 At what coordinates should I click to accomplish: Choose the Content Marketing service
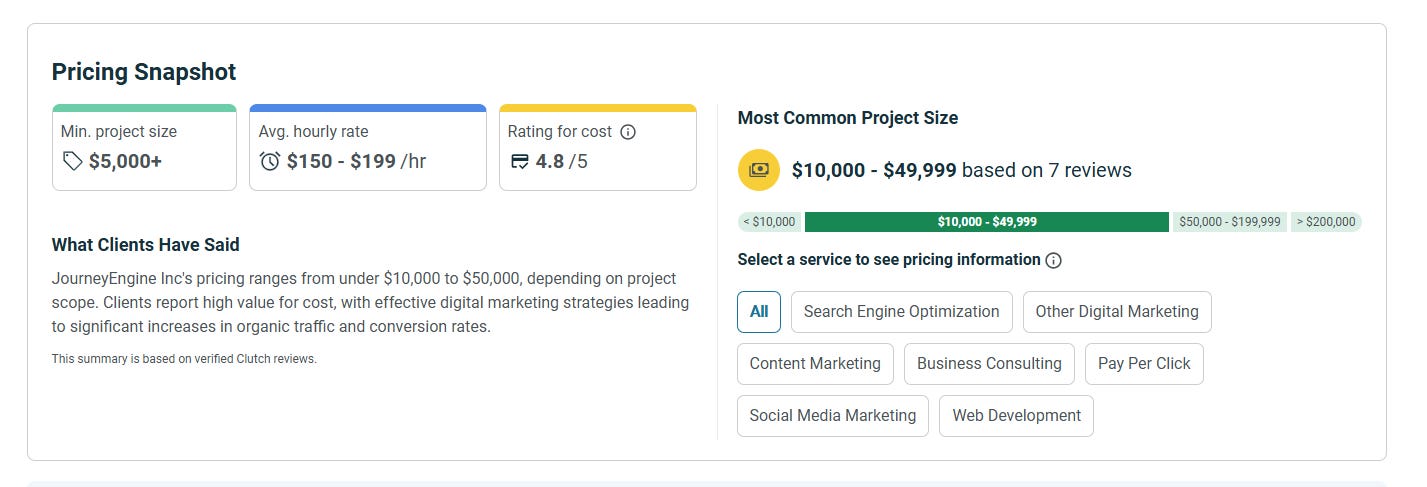(815, 364)
